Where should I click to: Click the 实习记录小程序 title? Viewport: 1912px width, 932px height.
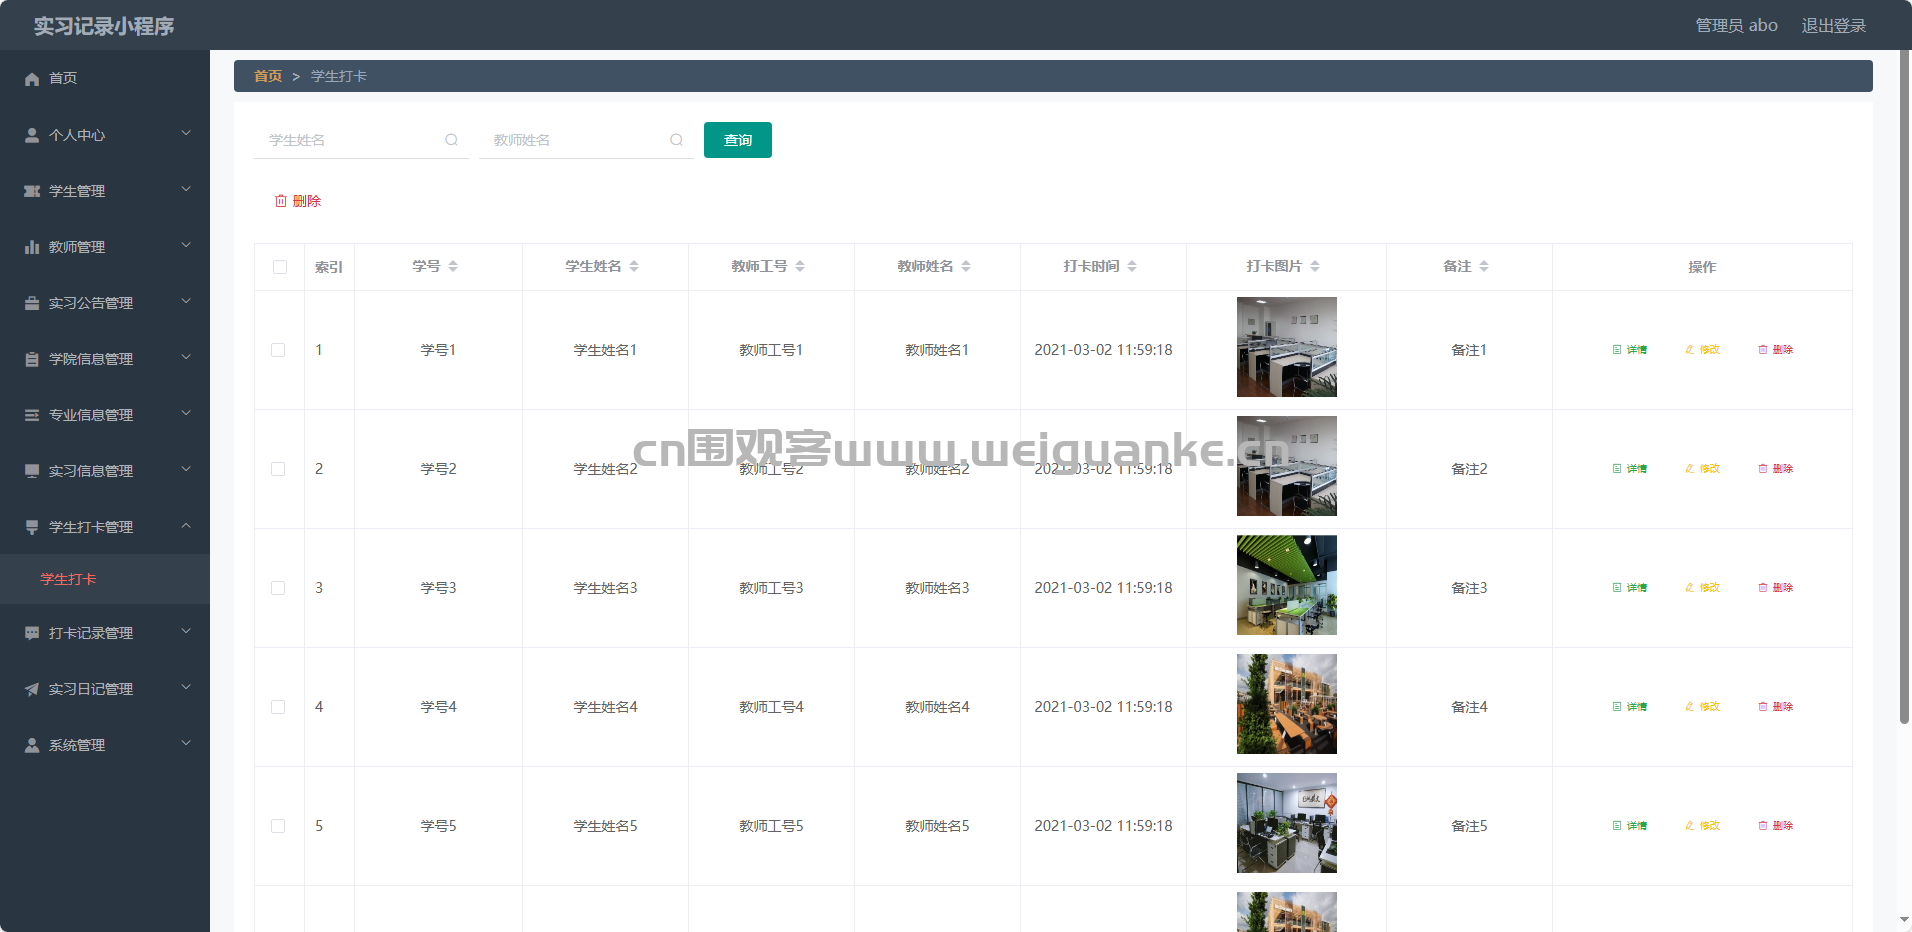coord(104,26)
